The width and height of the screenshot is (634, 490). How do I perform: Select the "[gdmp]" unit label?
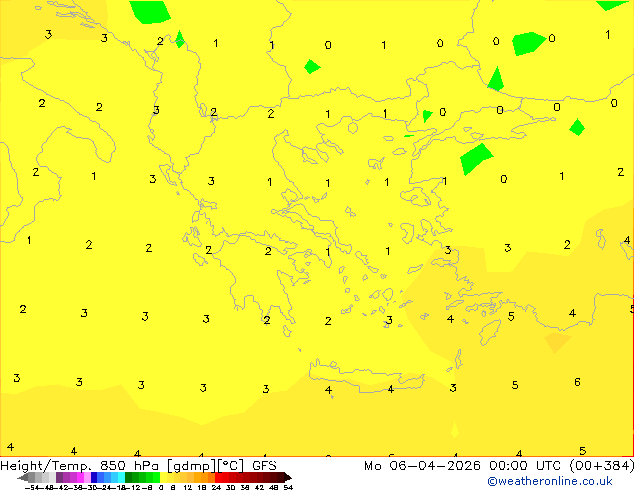pos(192,466)
